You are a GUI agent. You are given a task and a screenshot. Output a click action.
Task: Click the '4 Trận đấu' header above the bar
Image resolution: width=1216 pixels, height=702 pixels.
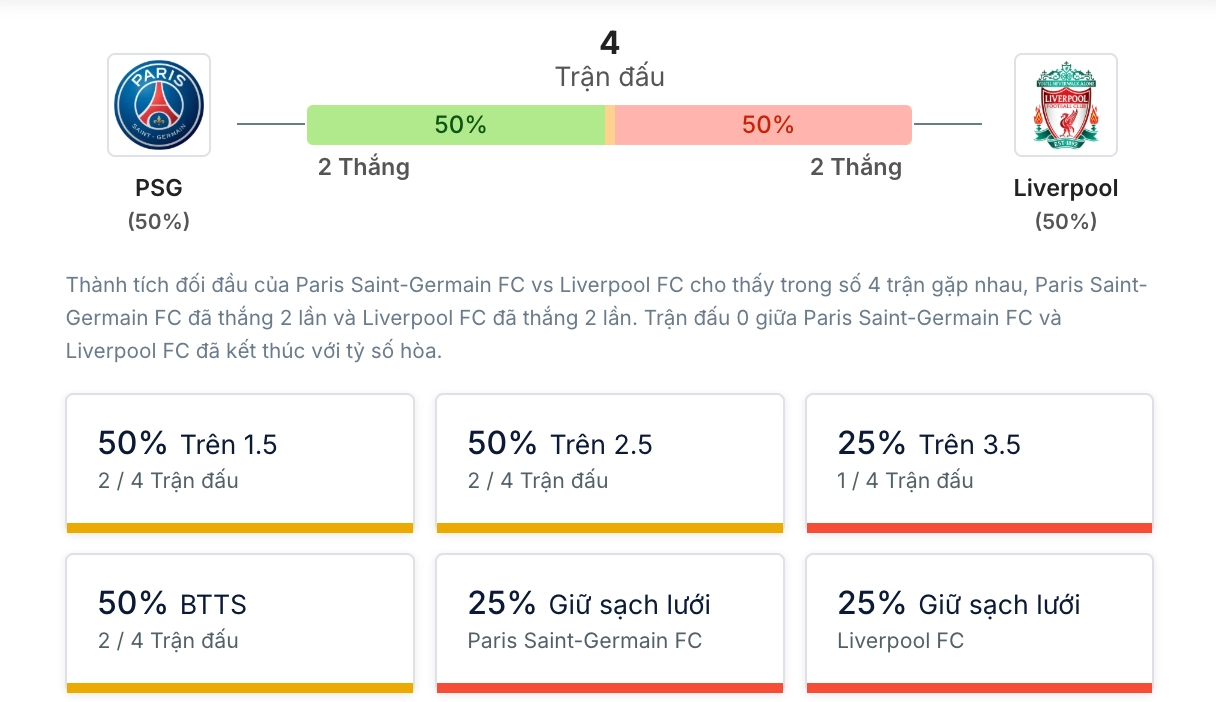608,58
